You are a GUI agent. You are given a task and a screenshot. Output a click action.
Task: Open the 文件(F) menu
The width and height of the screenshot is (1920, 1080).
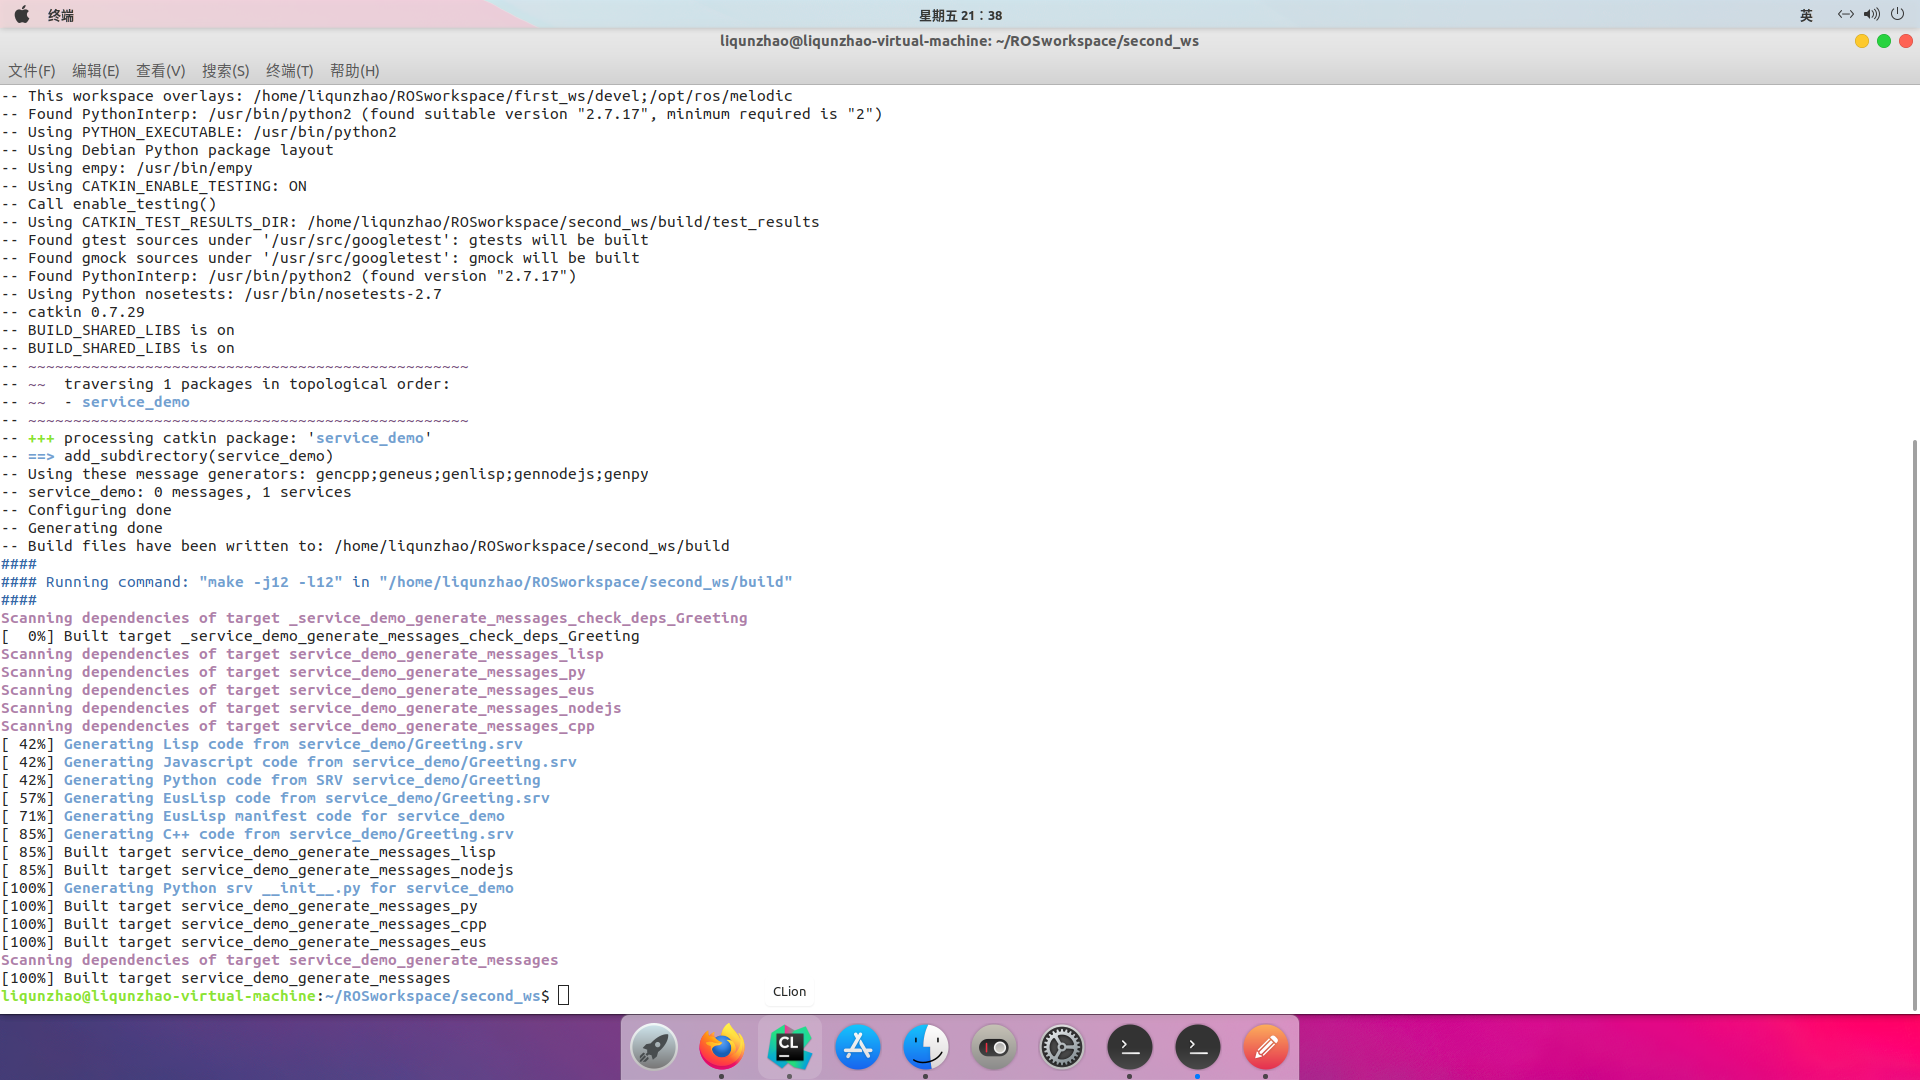32,71
